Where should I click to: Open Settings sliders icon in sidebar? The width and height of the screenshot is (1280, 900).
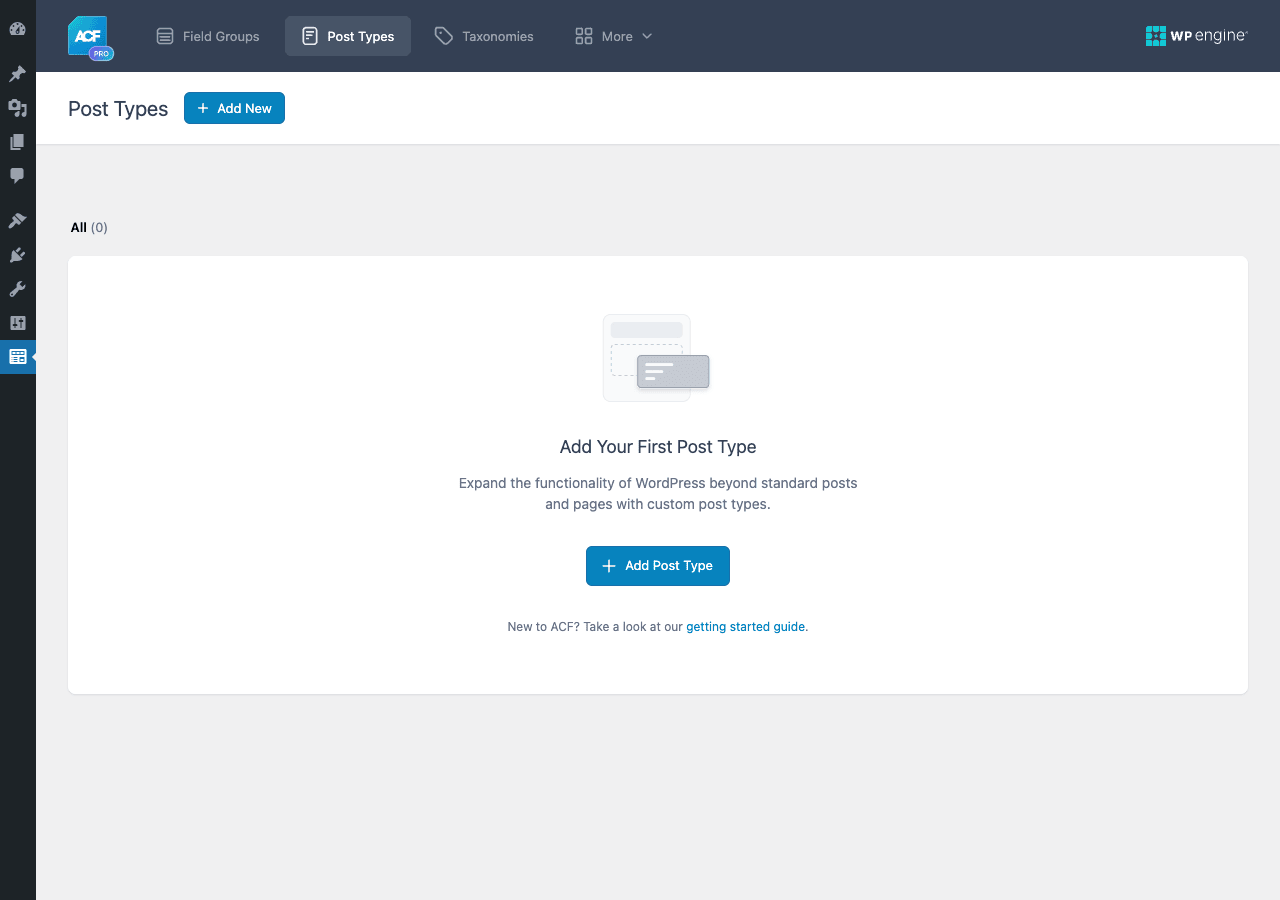point(17,323)
